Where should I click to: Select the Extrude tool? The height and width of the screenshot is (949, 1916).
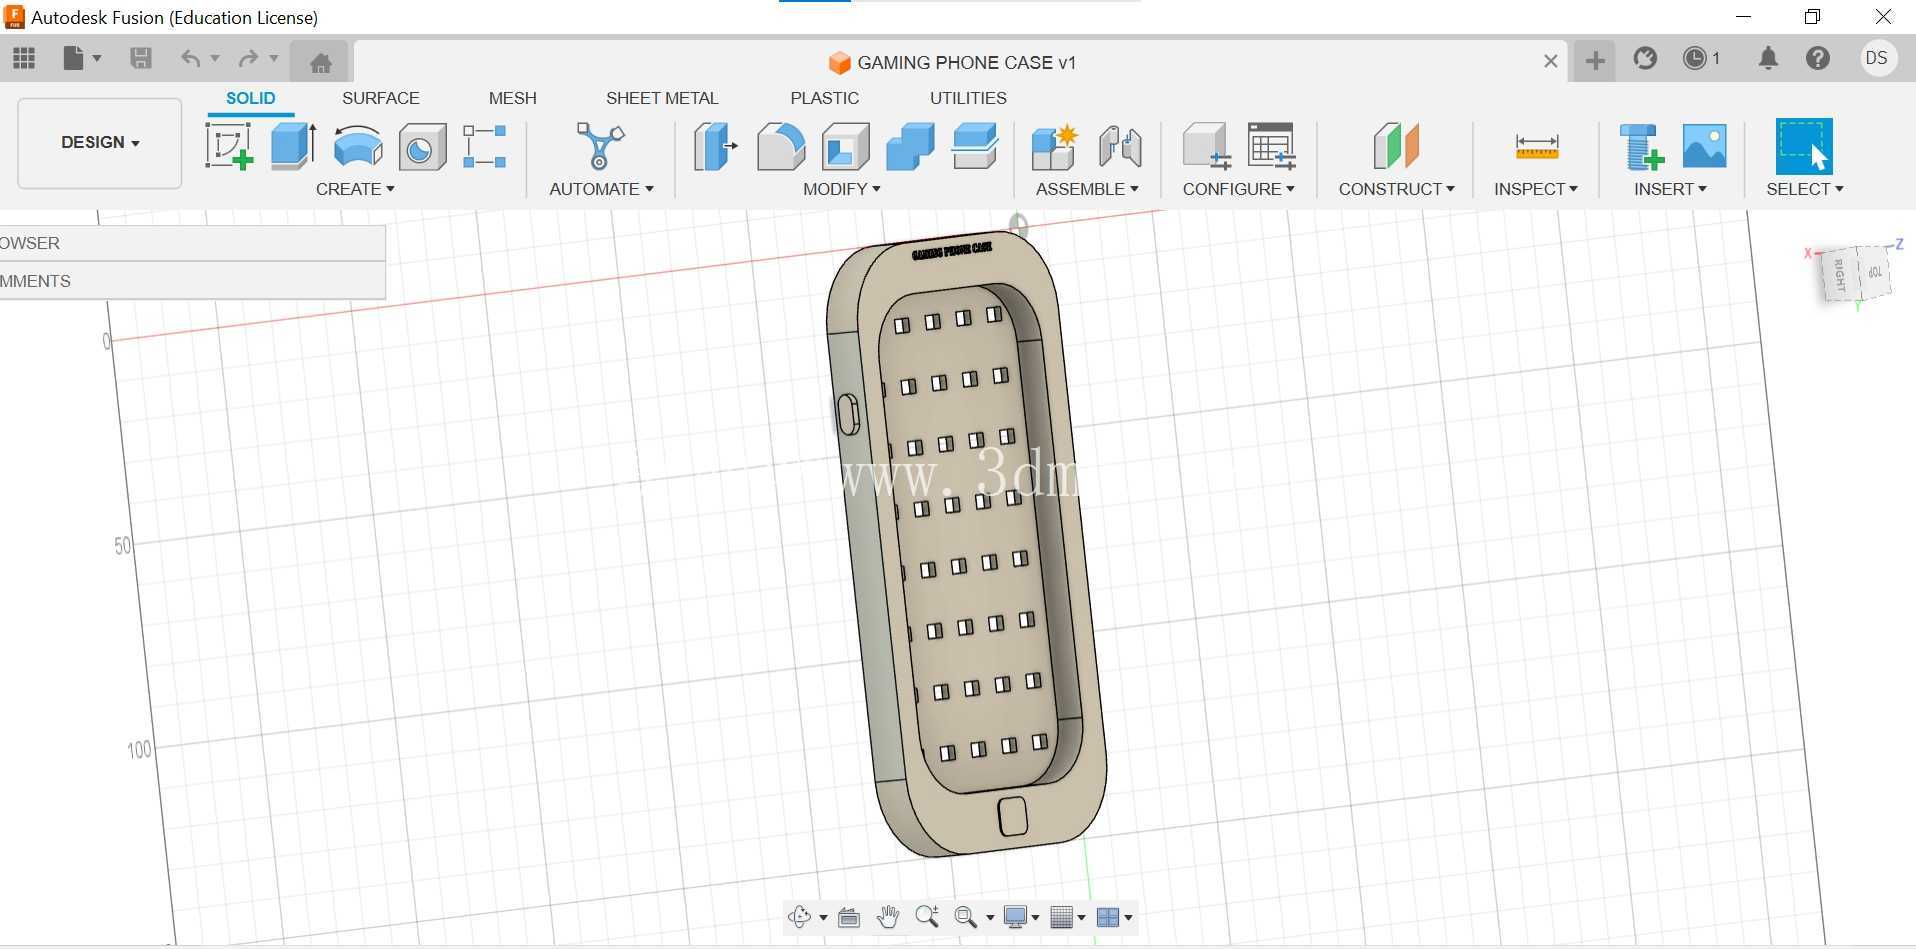[x=293, y=146]
